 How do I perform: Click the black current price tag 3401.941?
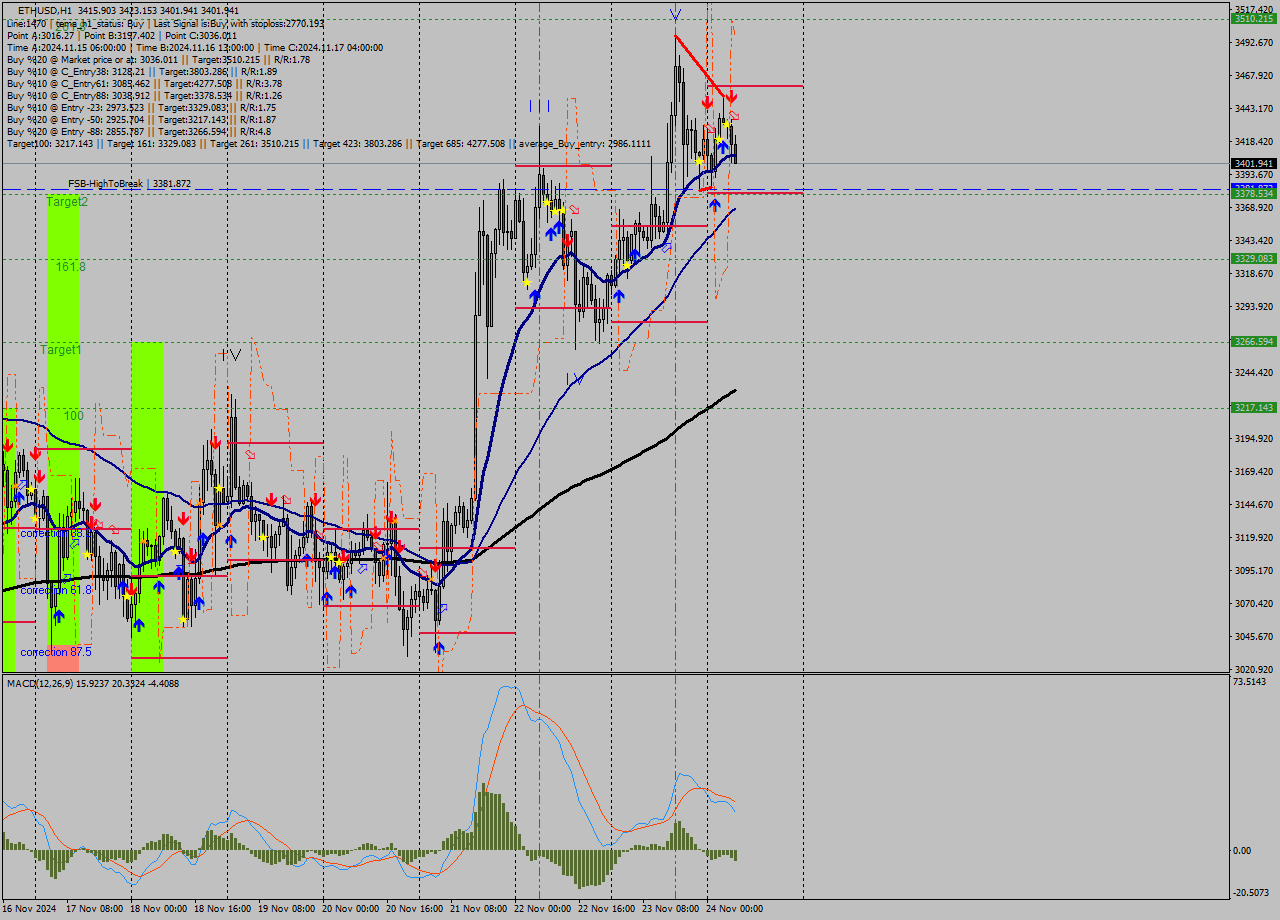(1253, 160)
